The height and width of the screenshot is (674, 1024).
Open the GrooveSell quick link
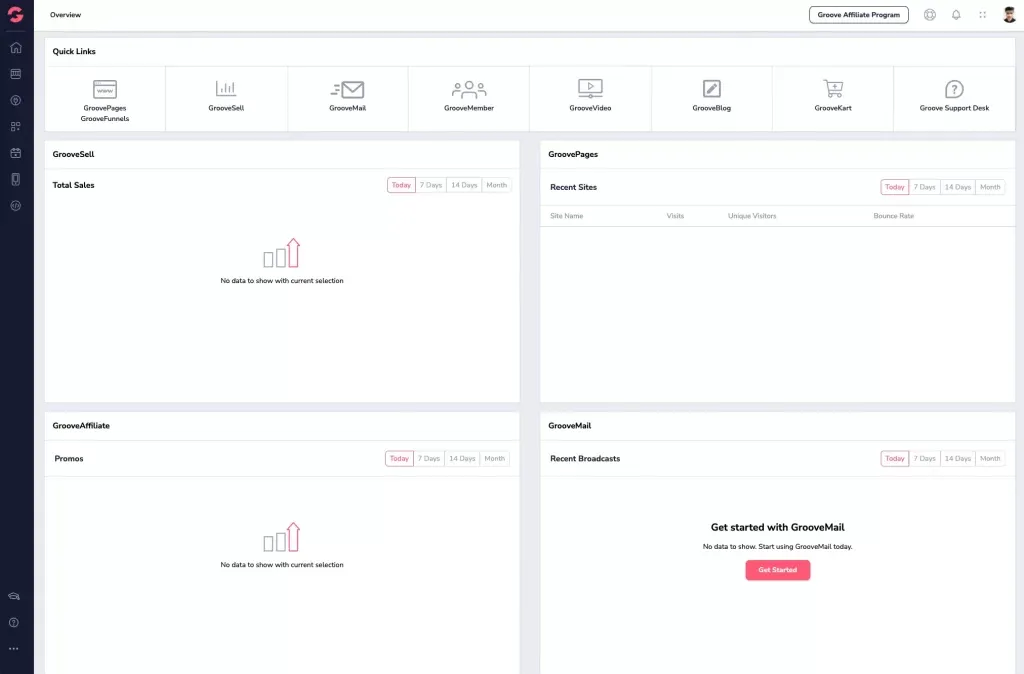point(226,99)
